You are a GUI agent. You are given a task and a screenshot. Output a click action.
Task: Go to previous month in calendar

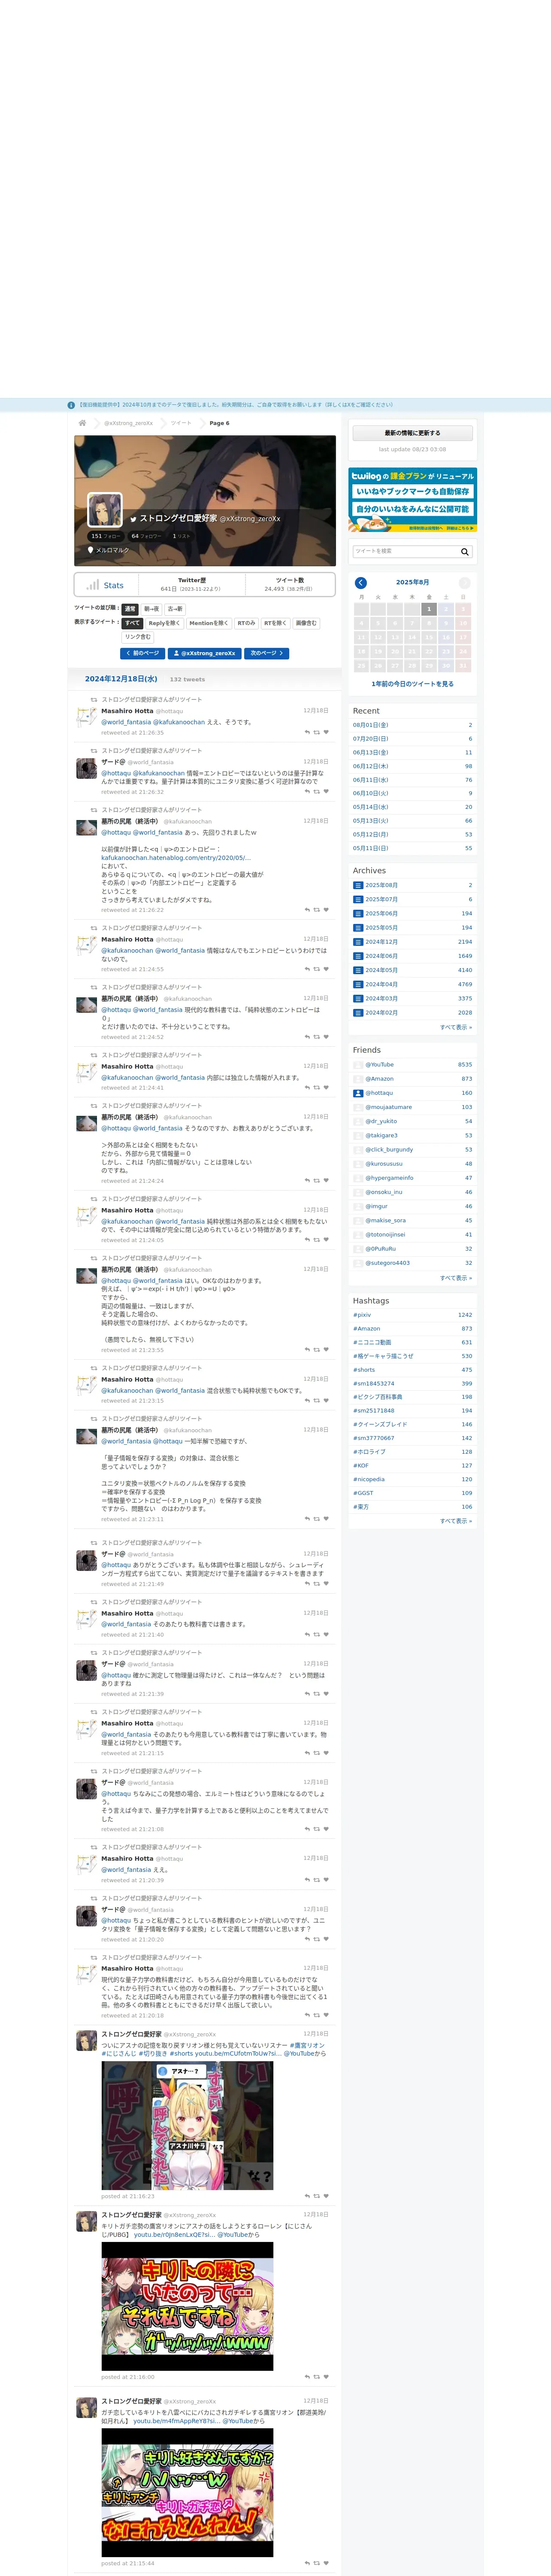[x=360, y=582]
